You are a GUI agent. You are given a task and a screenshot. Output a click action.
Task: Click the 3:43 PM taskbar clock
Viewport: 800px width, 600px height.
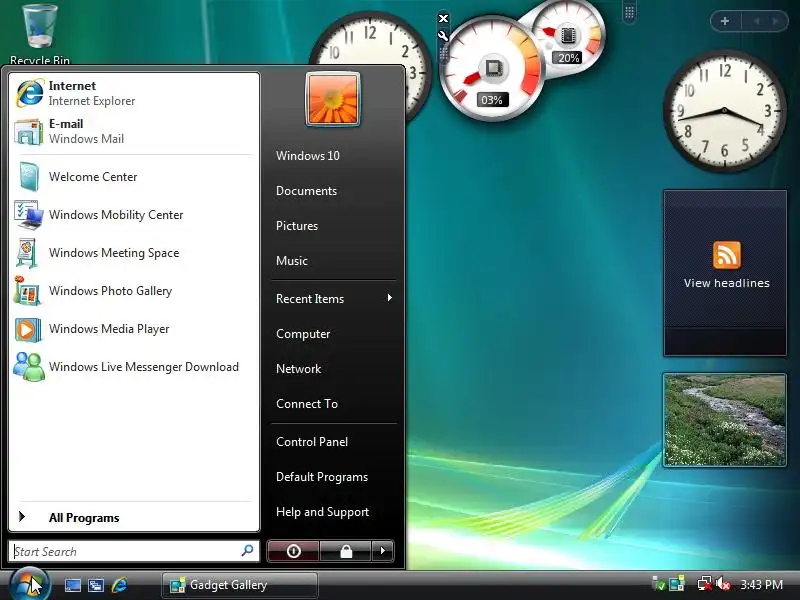point(762,585)
